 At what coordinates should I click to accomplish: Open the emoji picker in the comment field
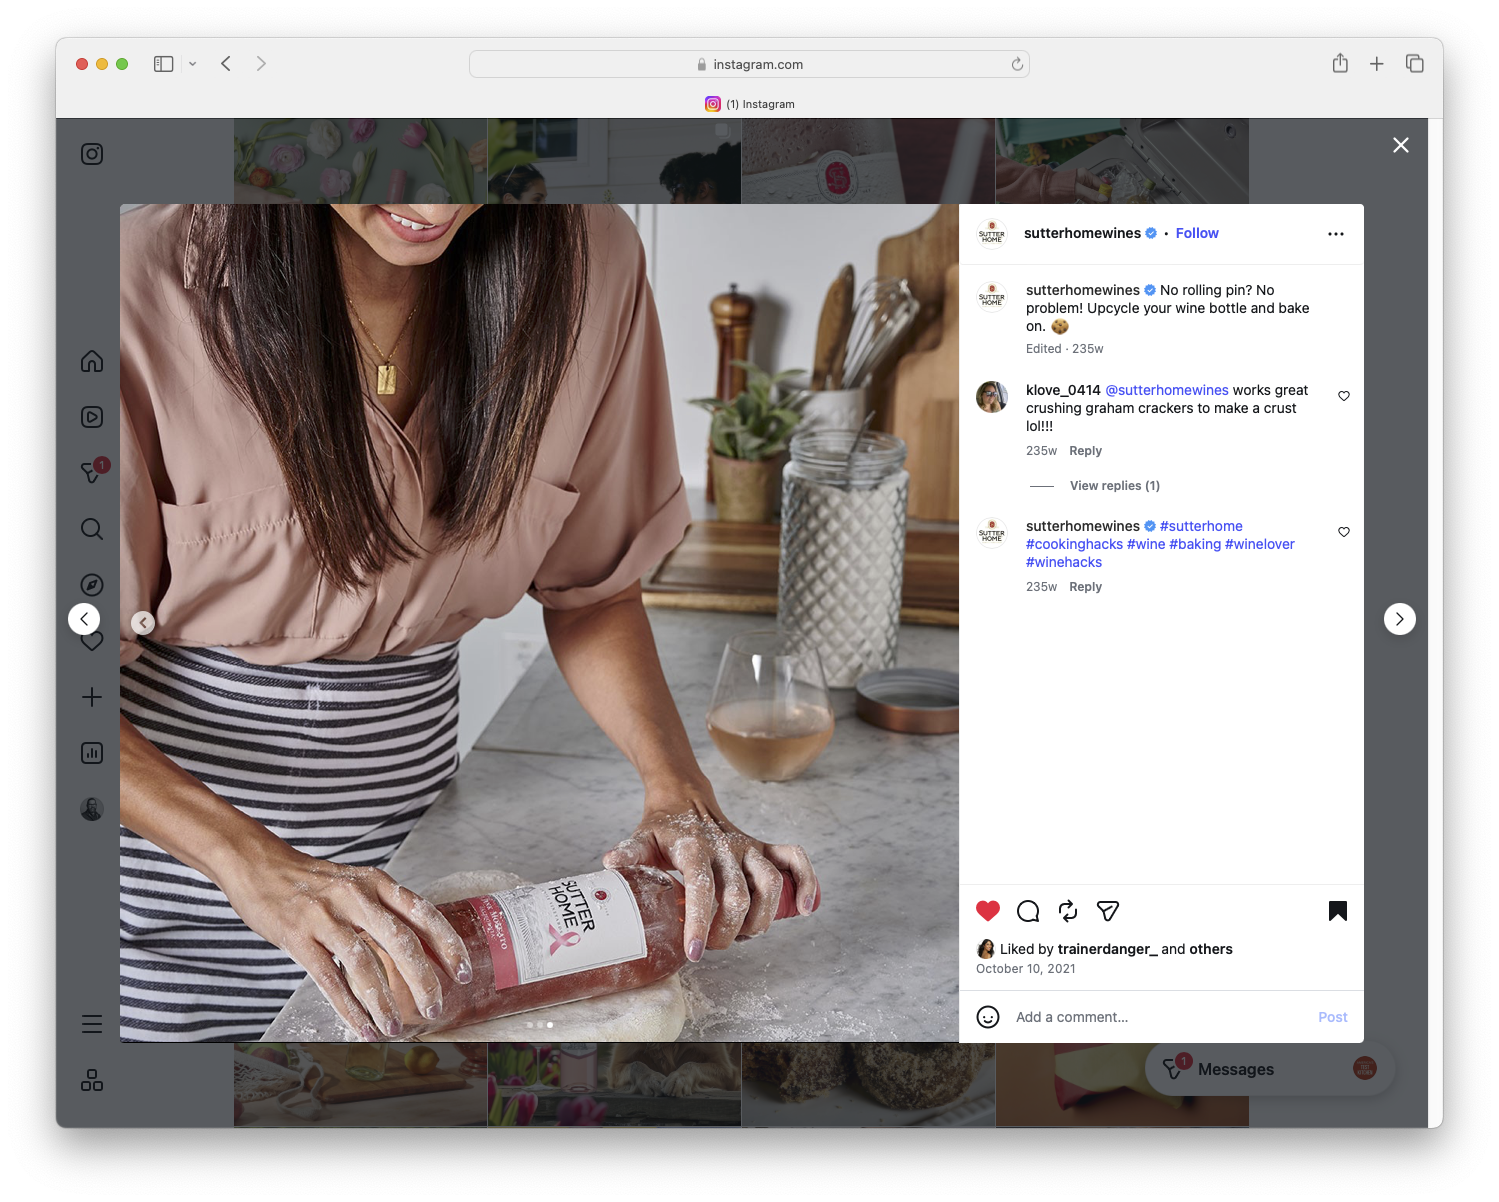point(988,1016)
